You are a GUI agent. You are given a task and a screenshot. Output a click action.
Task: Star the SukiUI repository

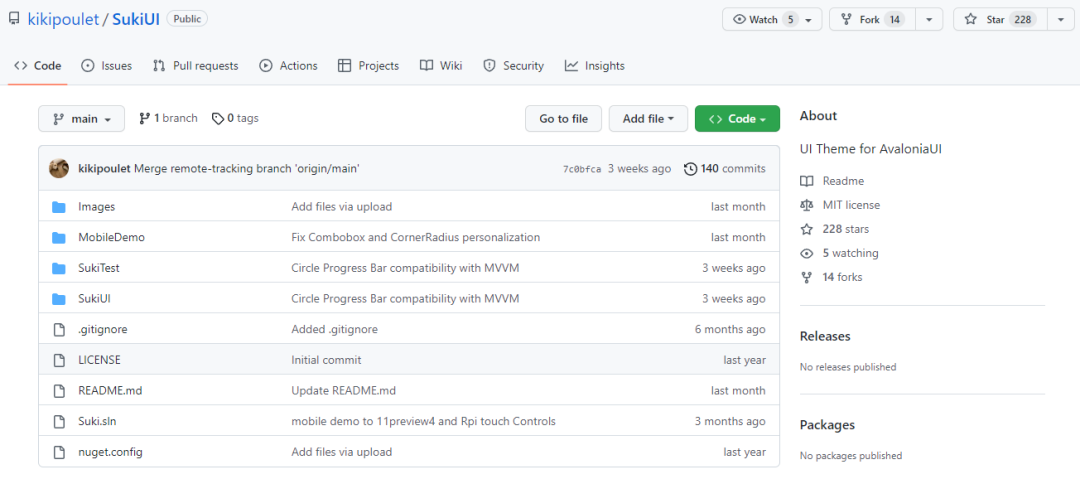click(1000, 19)
